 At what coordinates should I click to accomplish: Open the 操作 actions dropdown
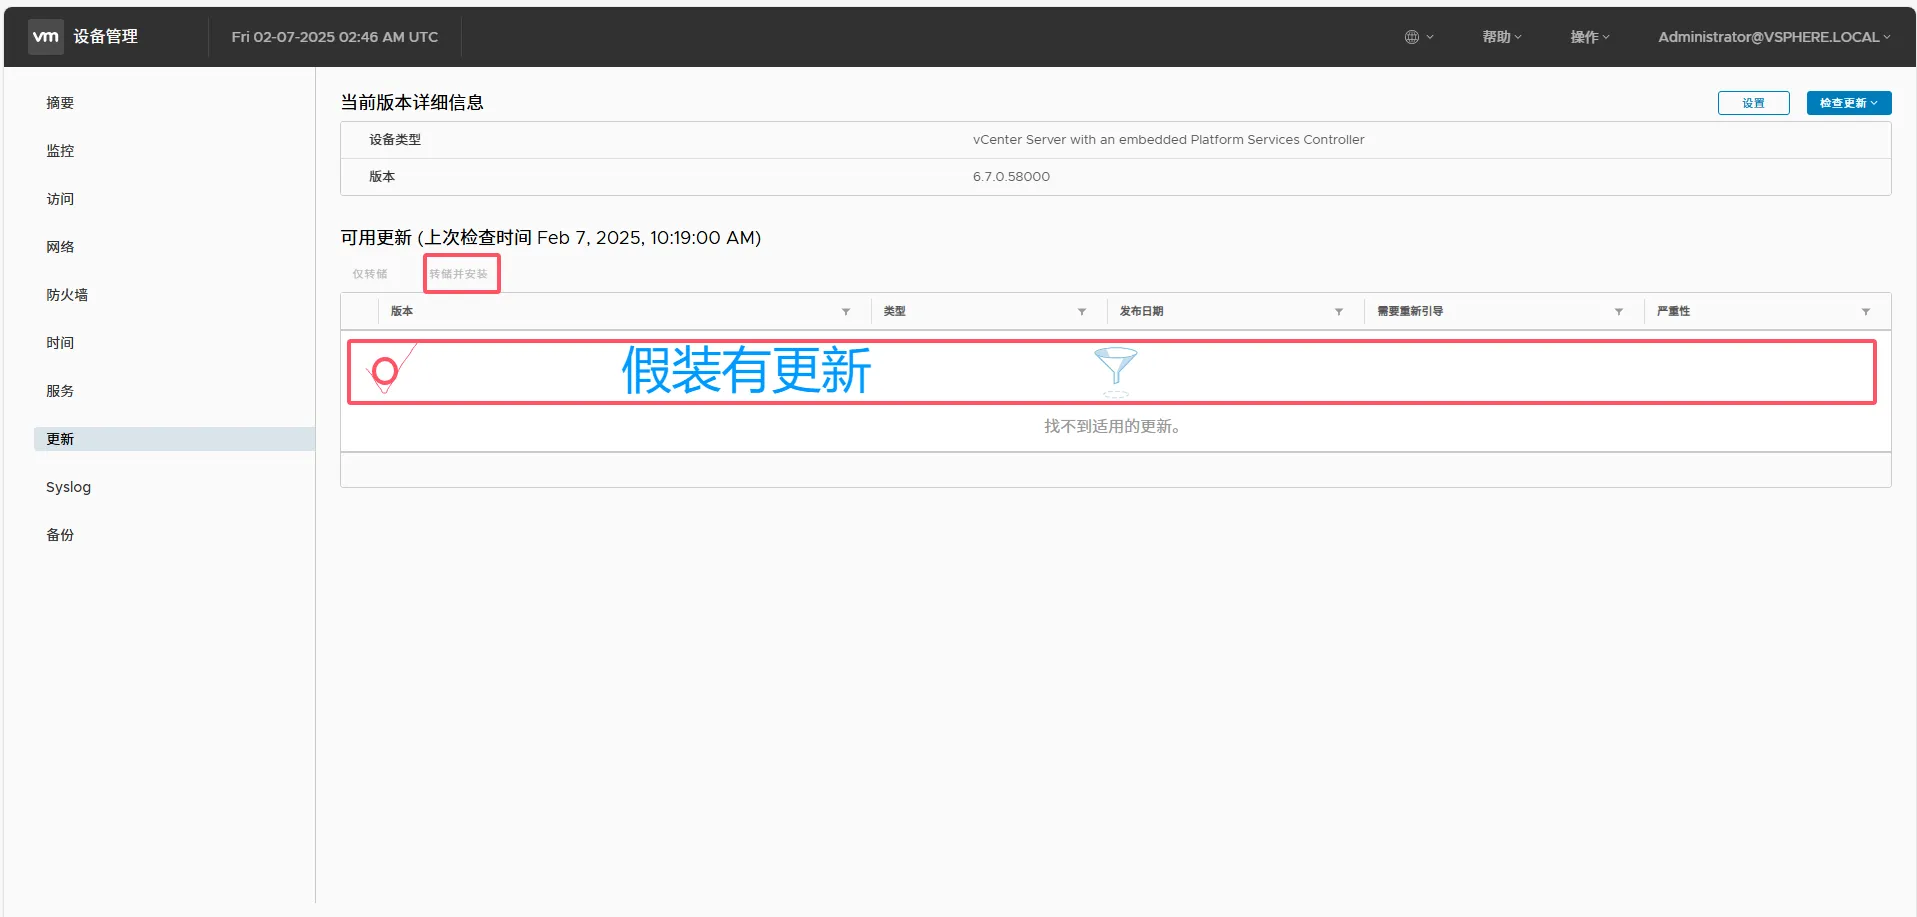pos(1589,37)
